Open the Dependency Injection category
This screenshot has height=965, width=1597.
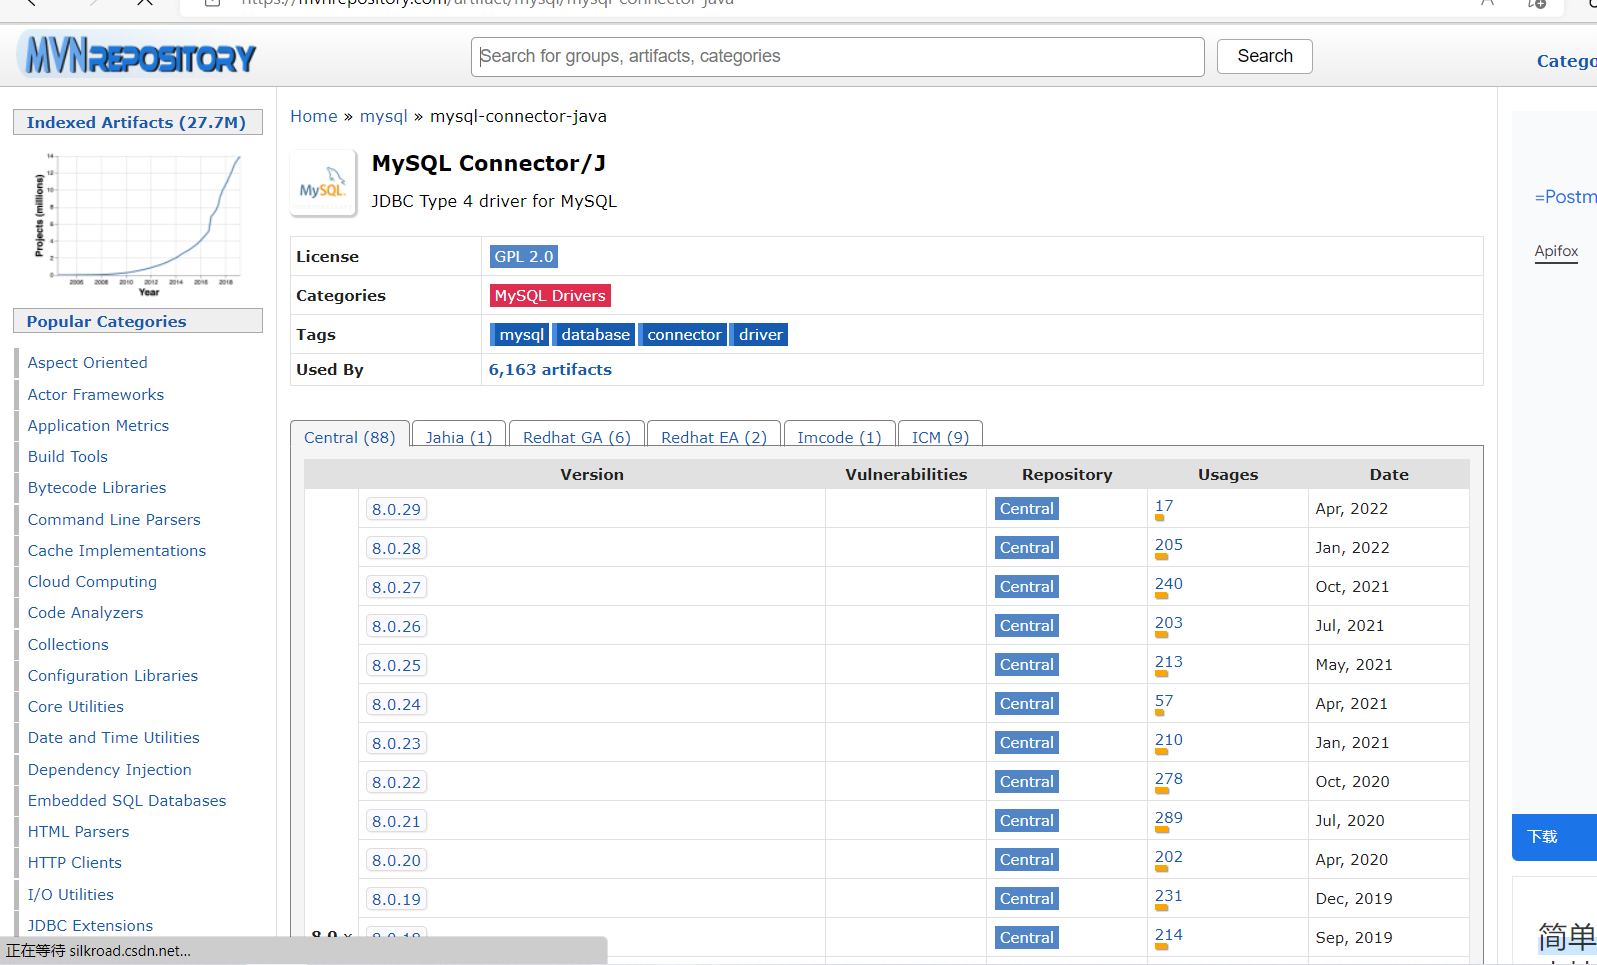coord(110,769)
